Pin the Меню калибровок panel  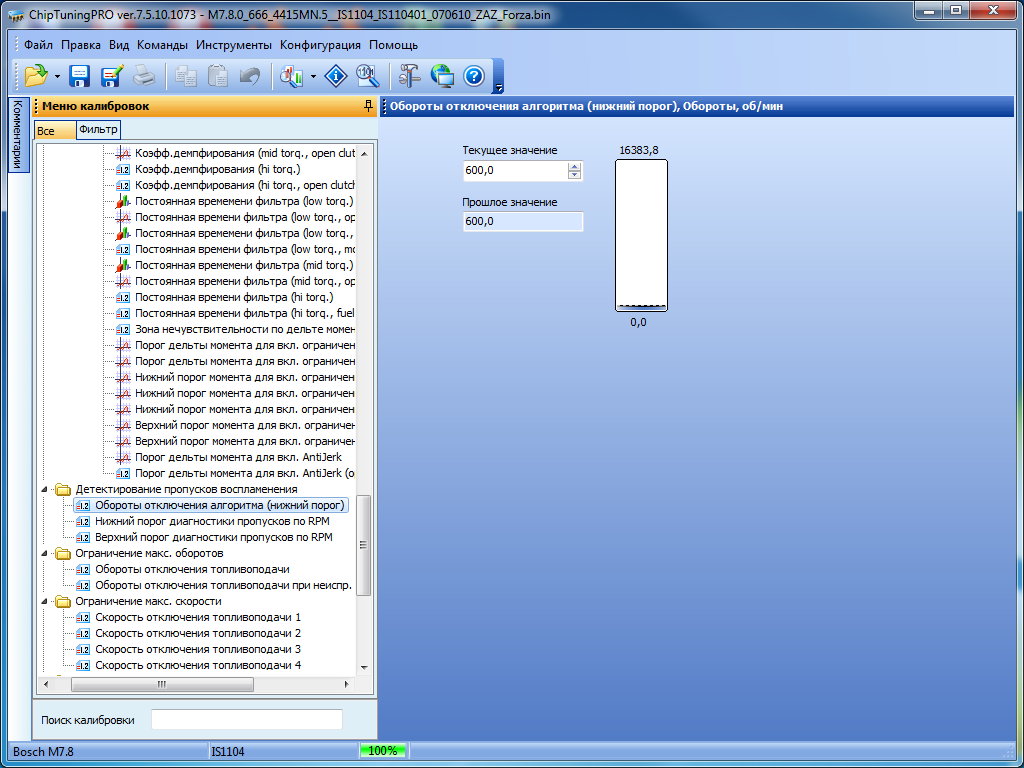(x=368, y=106)
